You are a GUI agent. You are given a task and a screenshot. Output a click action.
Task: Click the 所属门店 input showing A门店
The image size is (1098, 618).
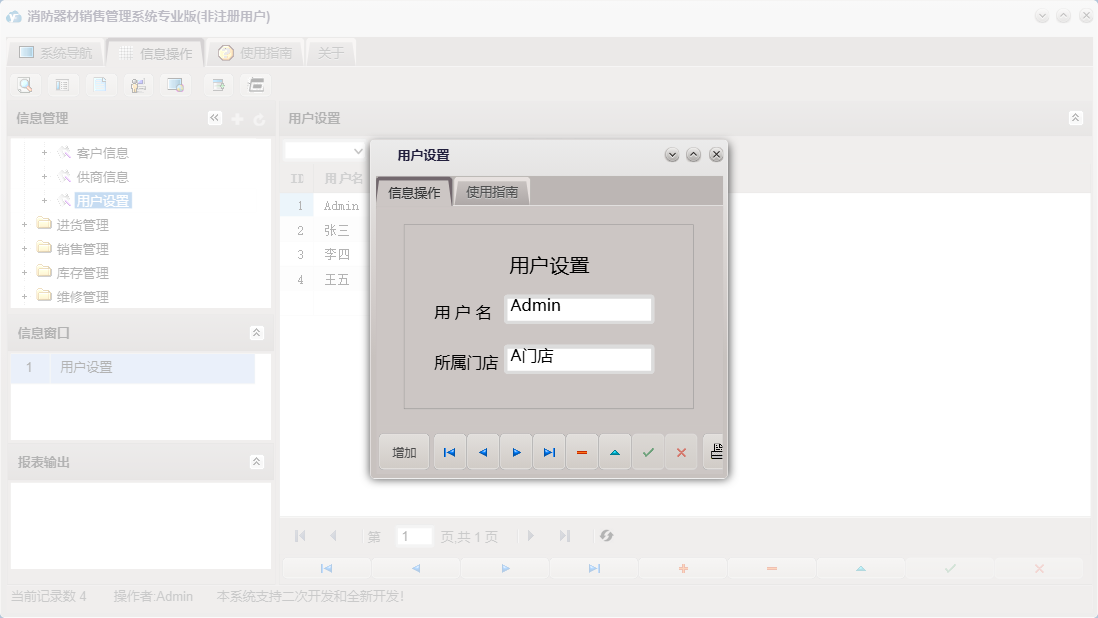(x=579, y=359)
